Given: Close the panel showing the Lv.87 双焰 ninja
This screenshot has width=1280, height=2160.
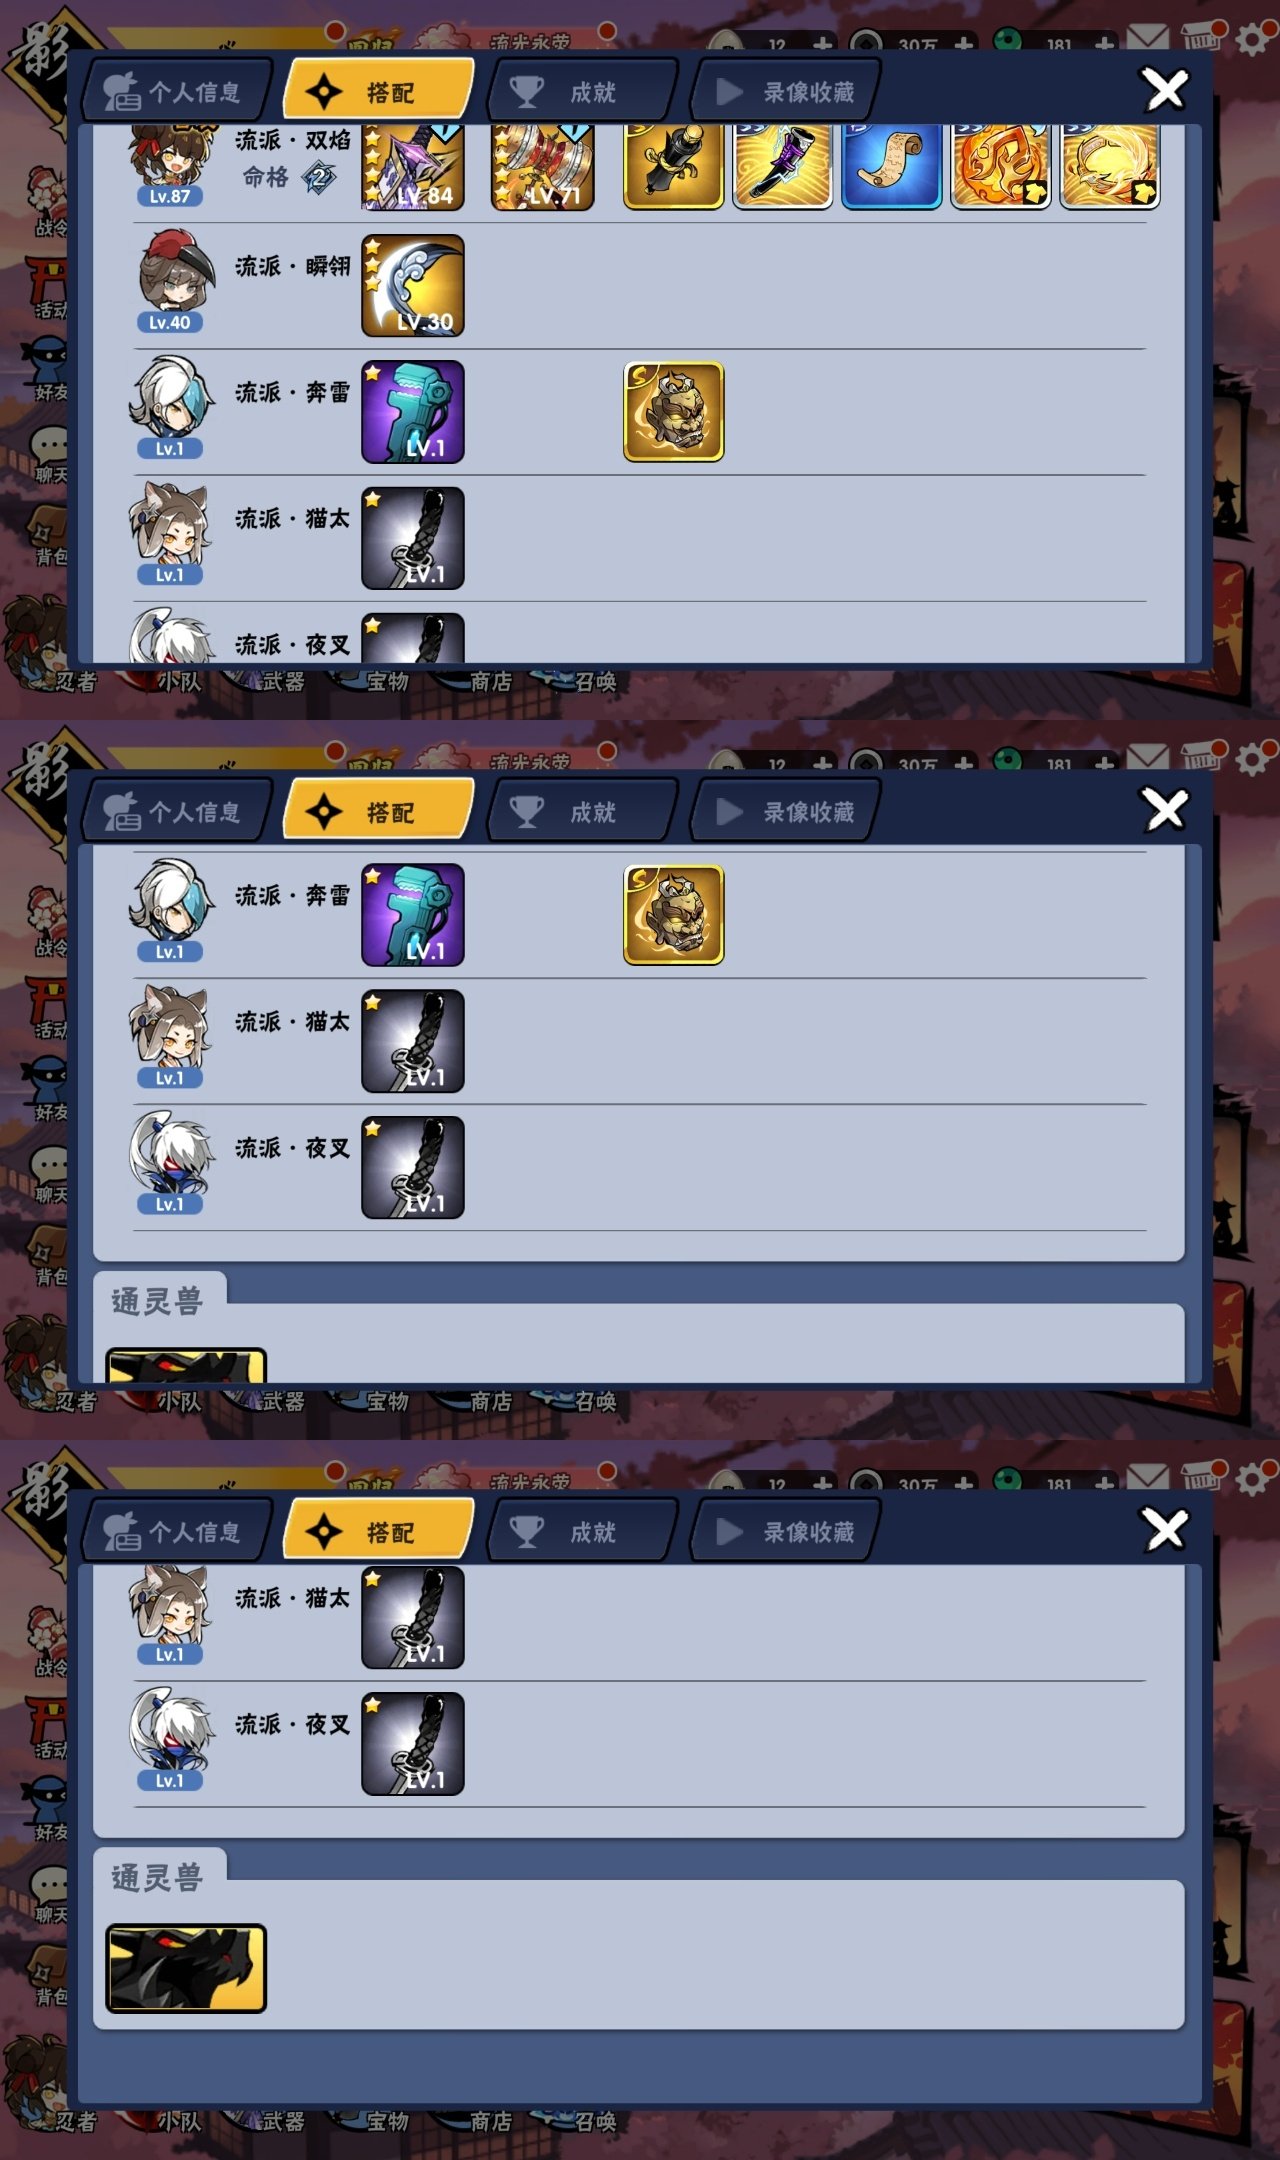Looking at the screenshot, I should 1166,90.
